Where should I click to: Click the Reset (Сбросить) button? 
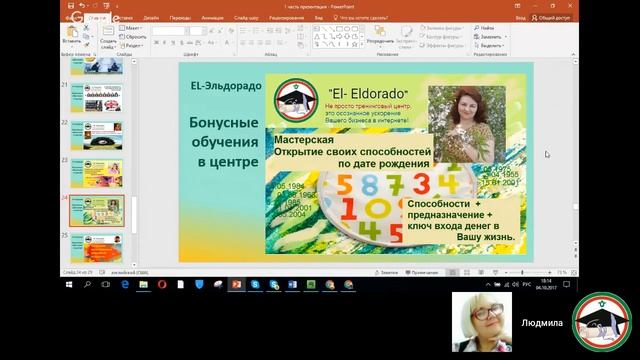pyautogui.click(x=133, y=37)
